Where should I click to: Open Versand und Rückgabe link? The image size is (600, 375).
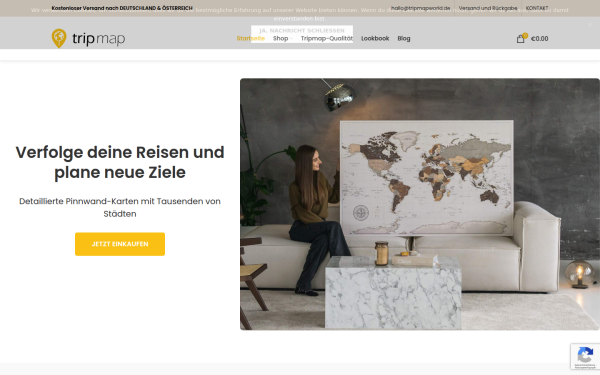pyautogui.click(x=488, y=8)
